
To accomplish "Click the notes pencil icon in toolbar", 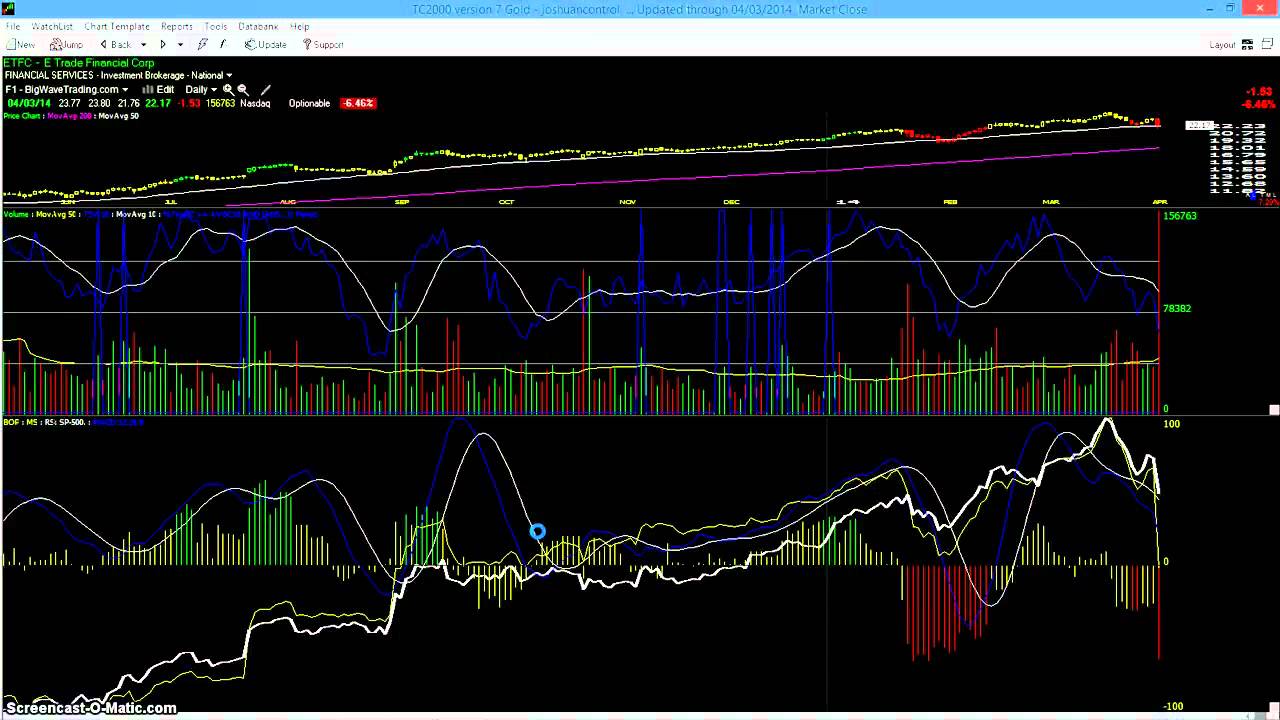I will click(202, 44).
